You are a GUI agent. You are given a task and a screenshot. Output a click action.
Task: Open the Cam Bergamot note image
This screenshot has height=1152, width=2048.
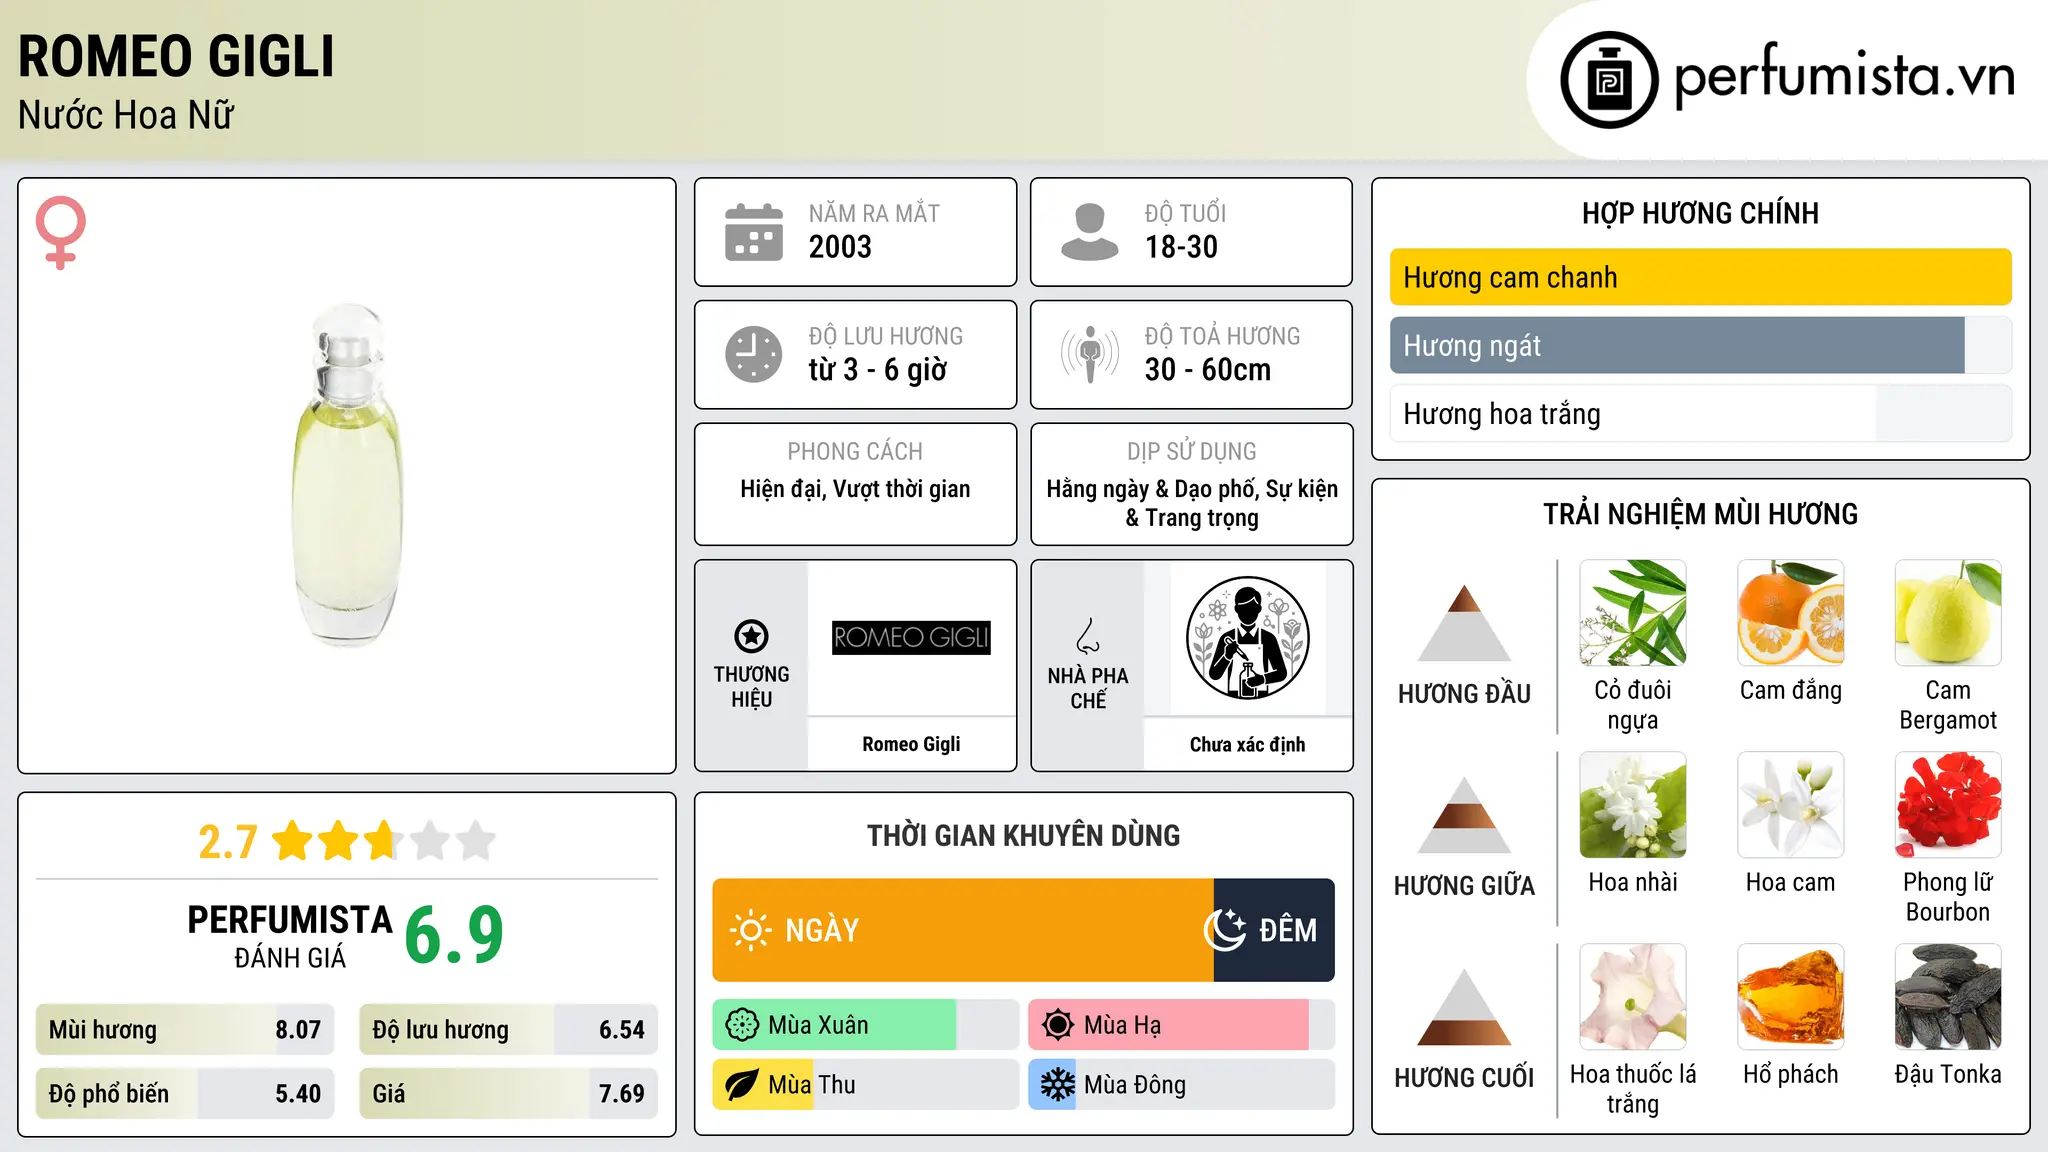tap(1948, 613)
